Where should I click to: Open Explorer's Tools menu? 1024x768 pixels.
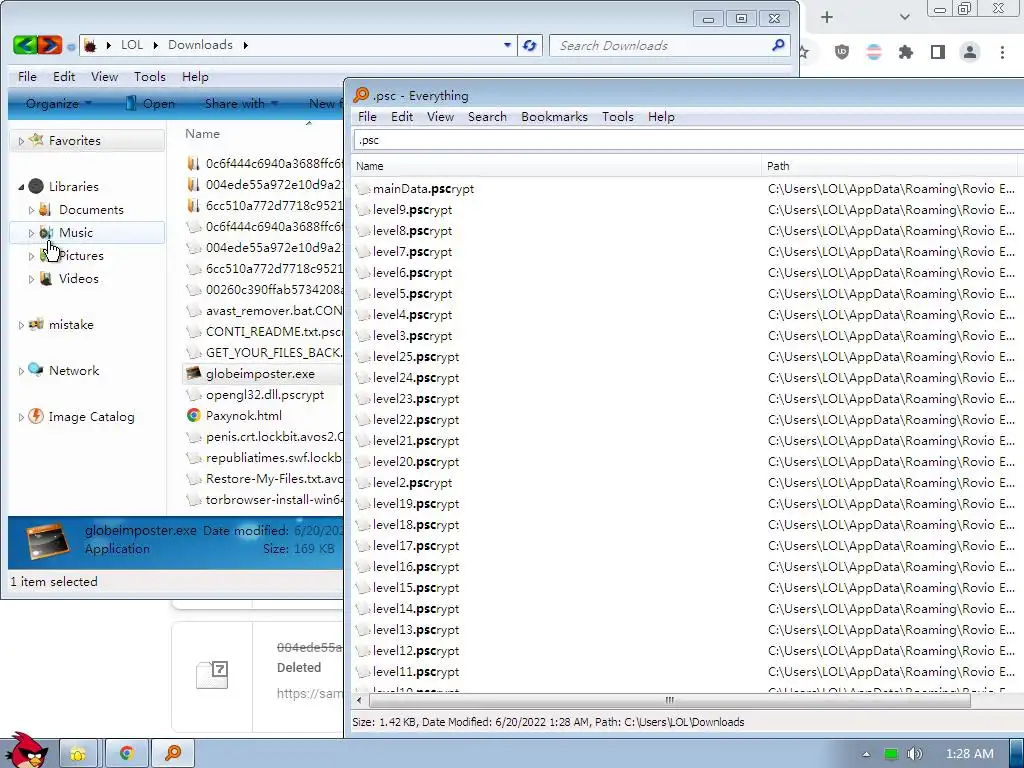pos(150,76)
